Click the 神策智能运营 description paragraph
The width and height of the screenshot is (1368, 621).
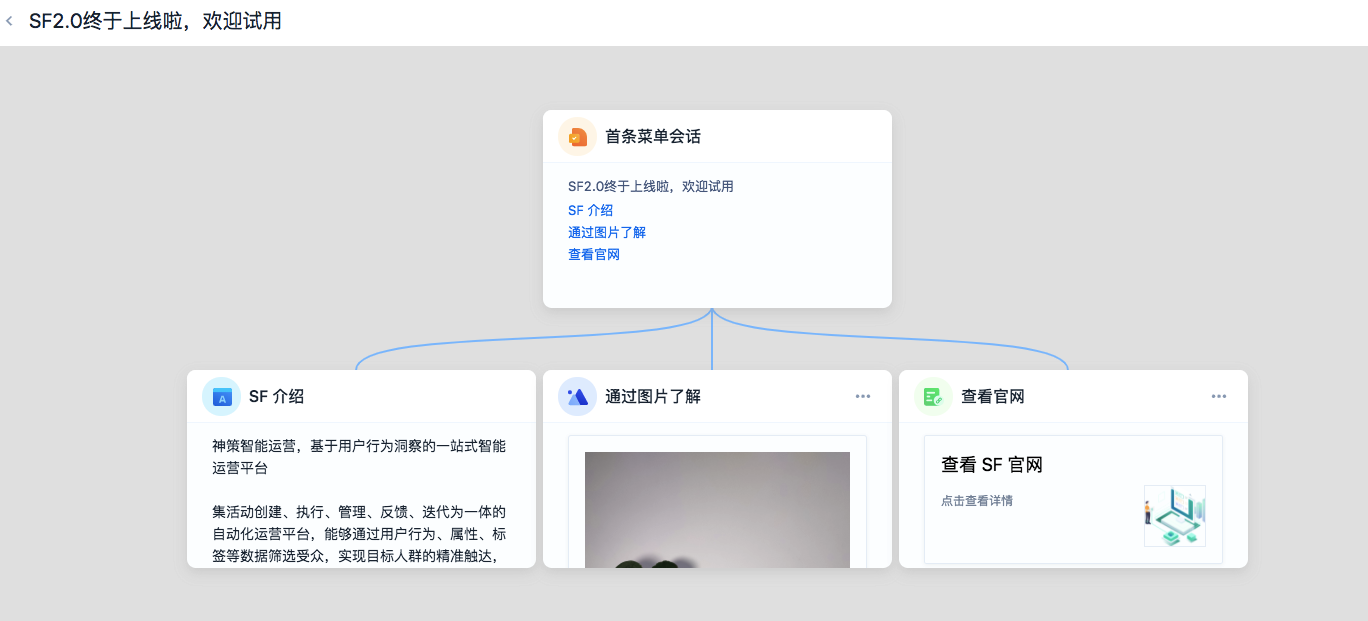359,457
